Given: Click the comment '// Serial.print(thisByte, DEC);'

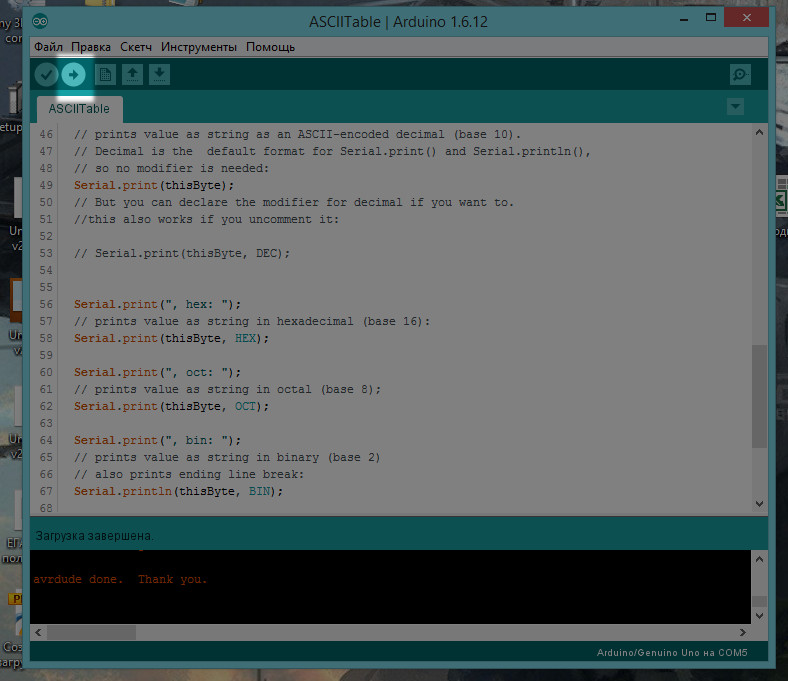Looking at the screenshot, I should [x=182, y=253].
